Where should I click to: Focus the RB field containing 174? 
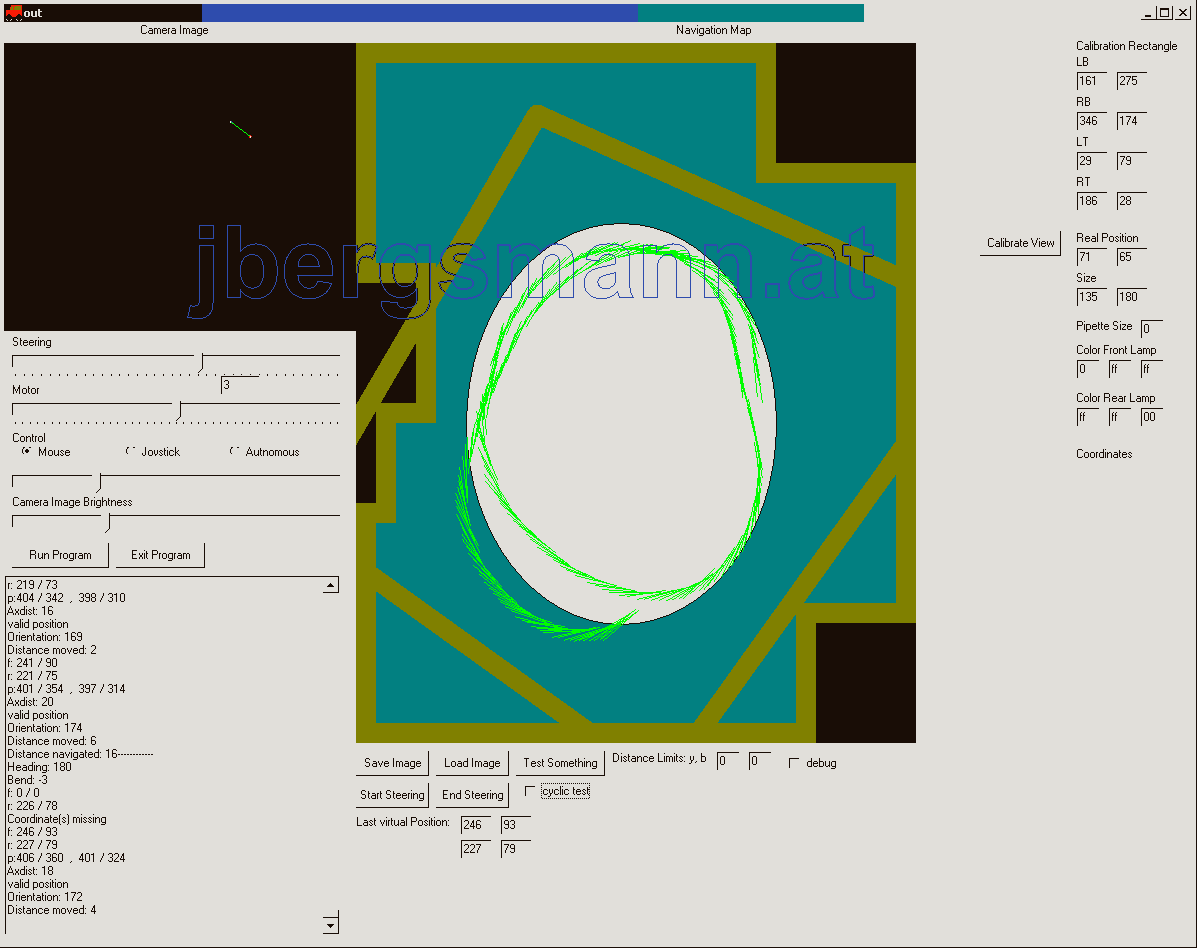pyautogui.click(x=1131, y=121)
